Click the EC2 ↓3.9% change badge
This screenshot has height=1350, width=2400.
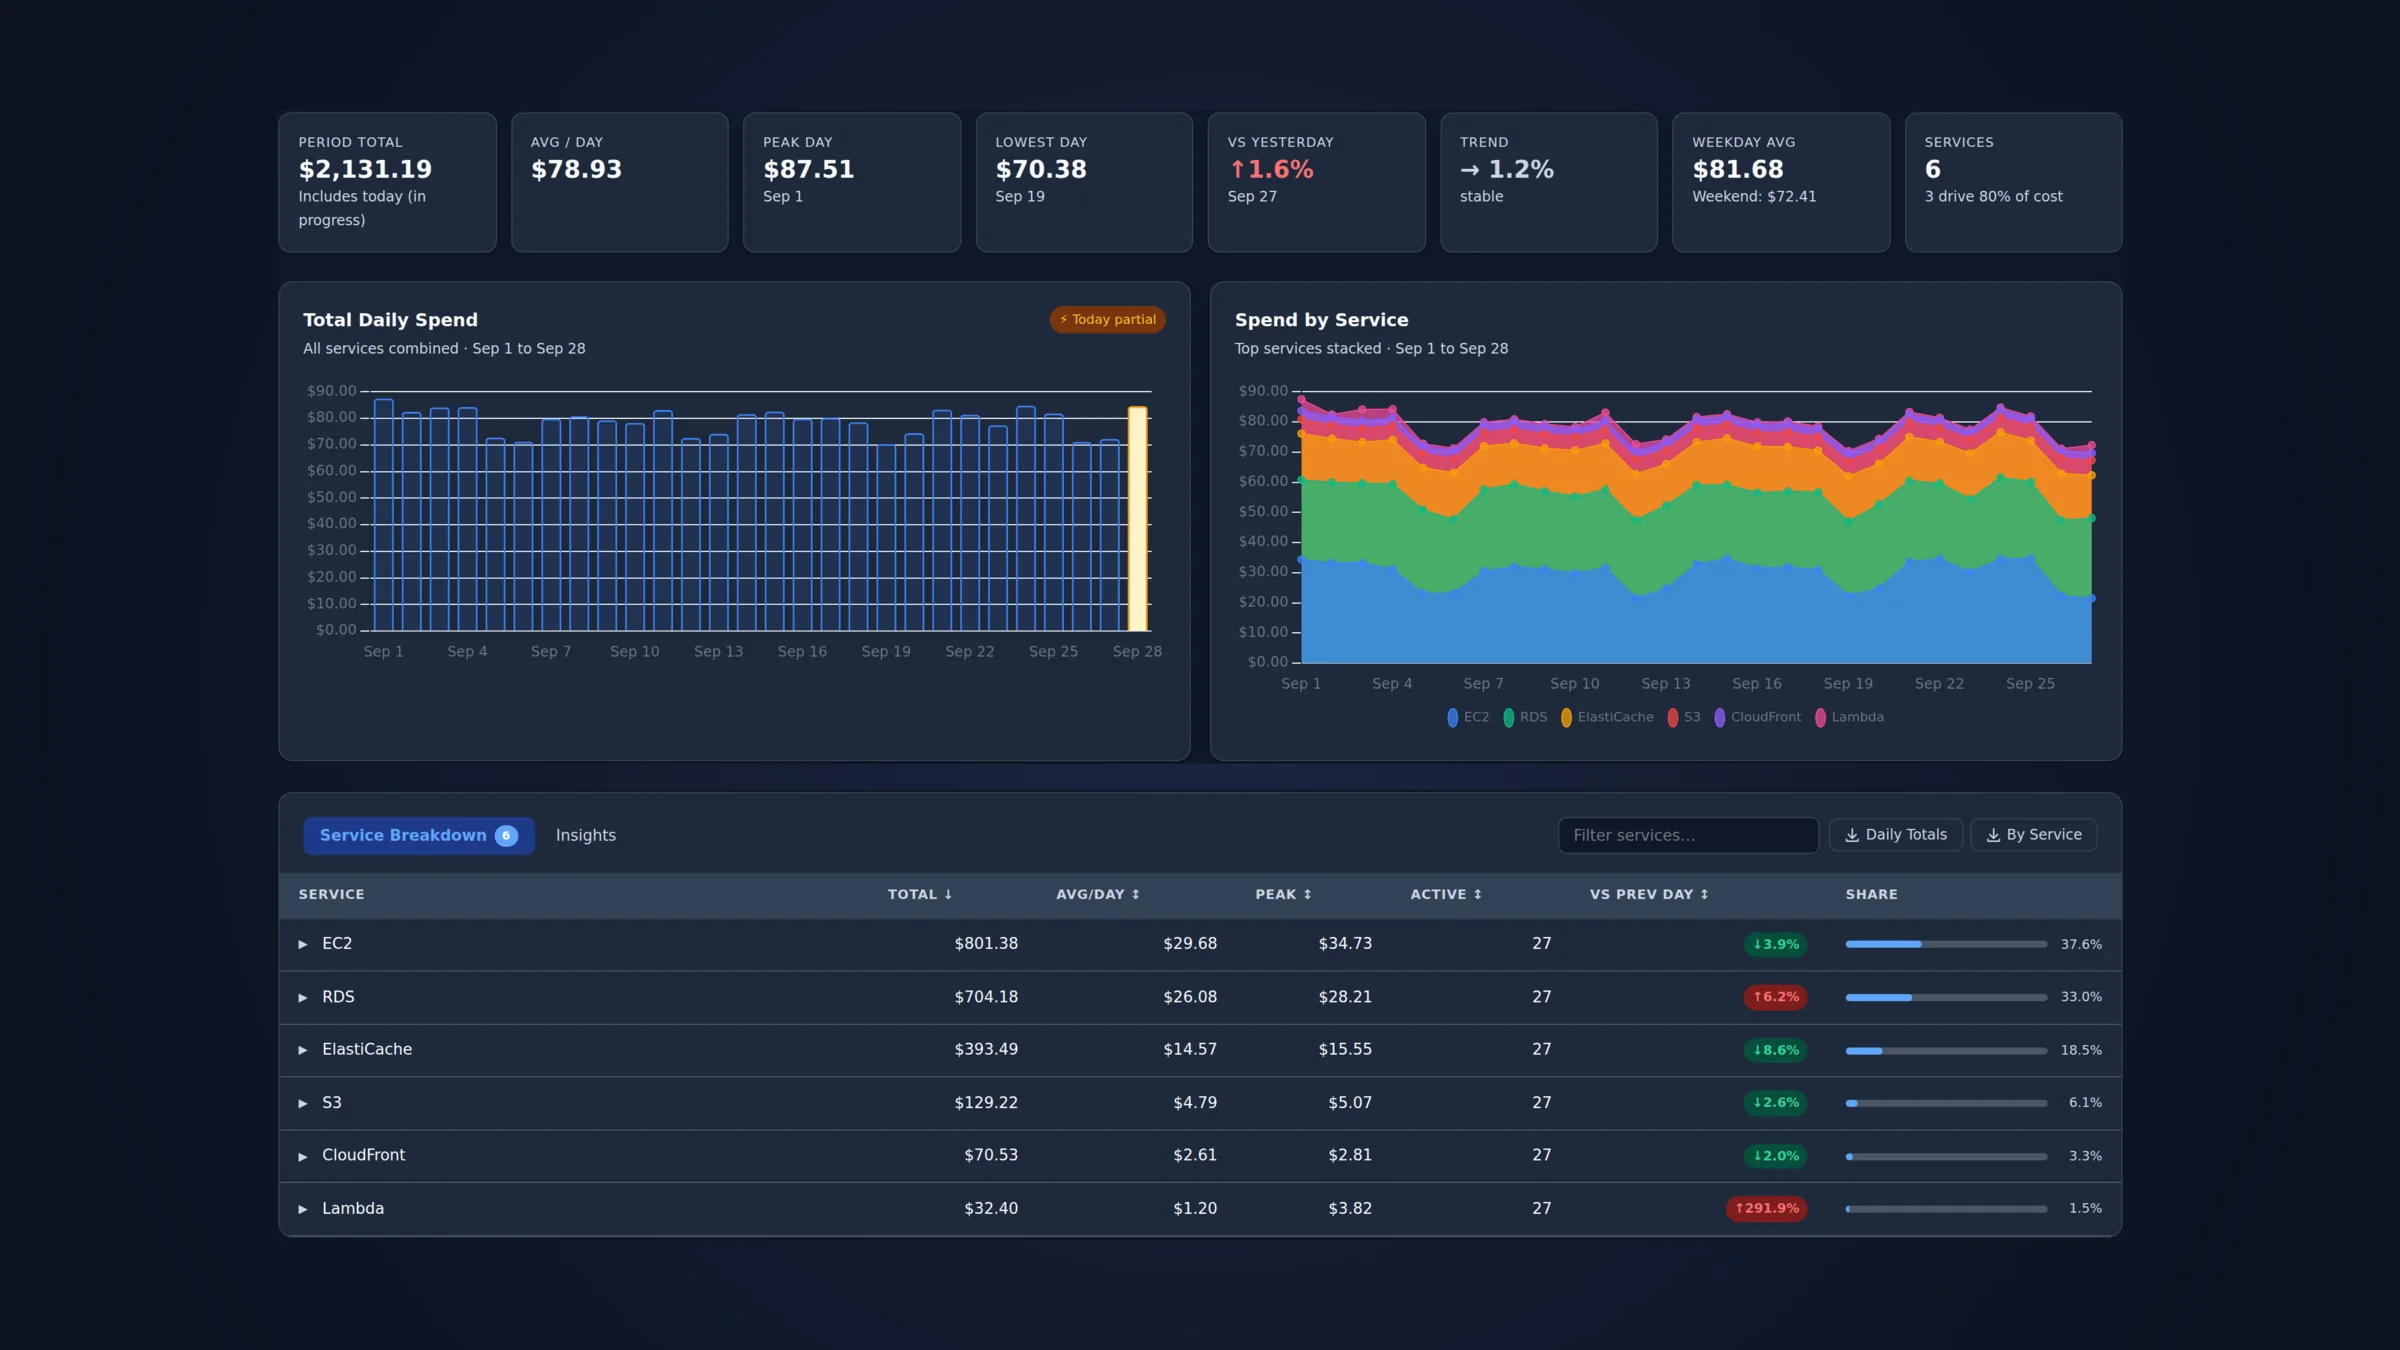click(1775, 945)
